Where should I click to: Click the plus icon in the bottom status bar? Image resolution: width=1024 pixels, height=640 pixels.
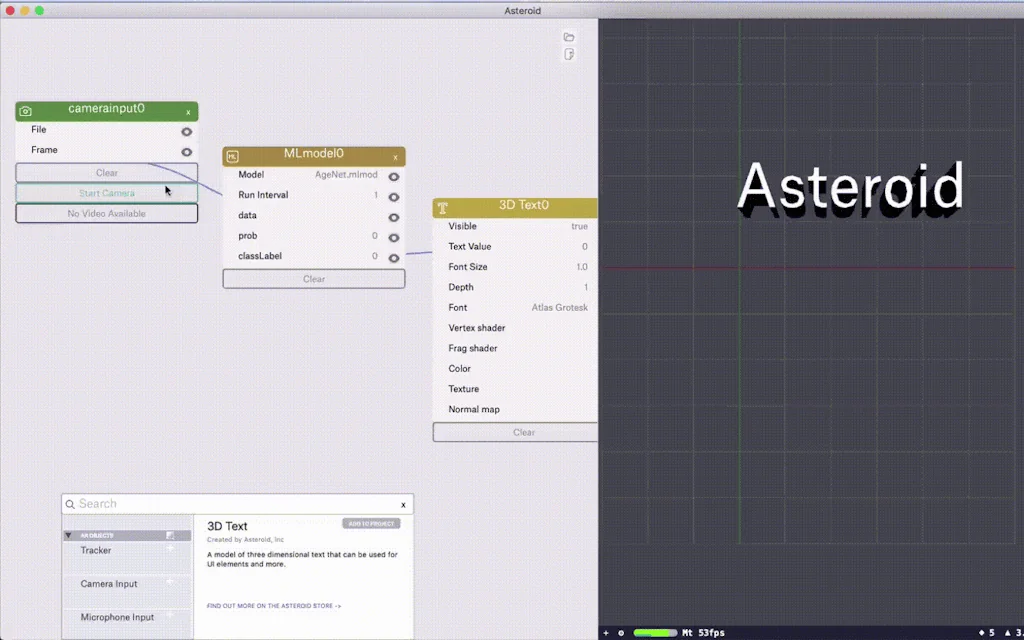606,632
